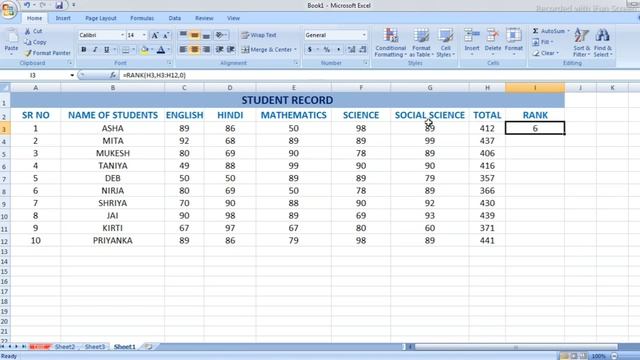The width and height of the screenshot is (640, 360).
Task: Click Merge & Center button
Action: 267,50
